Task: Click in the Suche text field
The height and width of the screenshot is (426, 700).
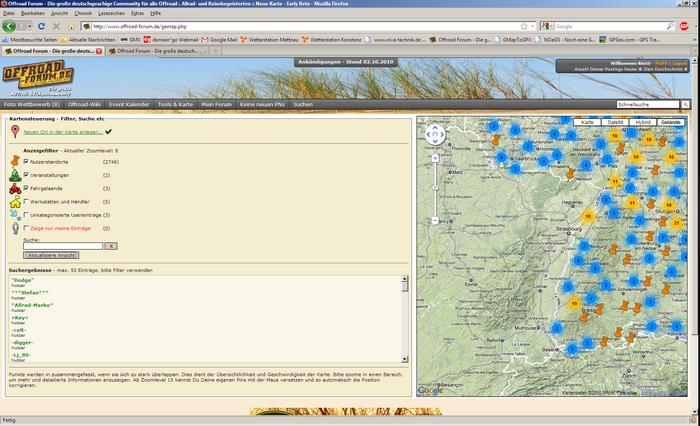Action: (63, 246)
